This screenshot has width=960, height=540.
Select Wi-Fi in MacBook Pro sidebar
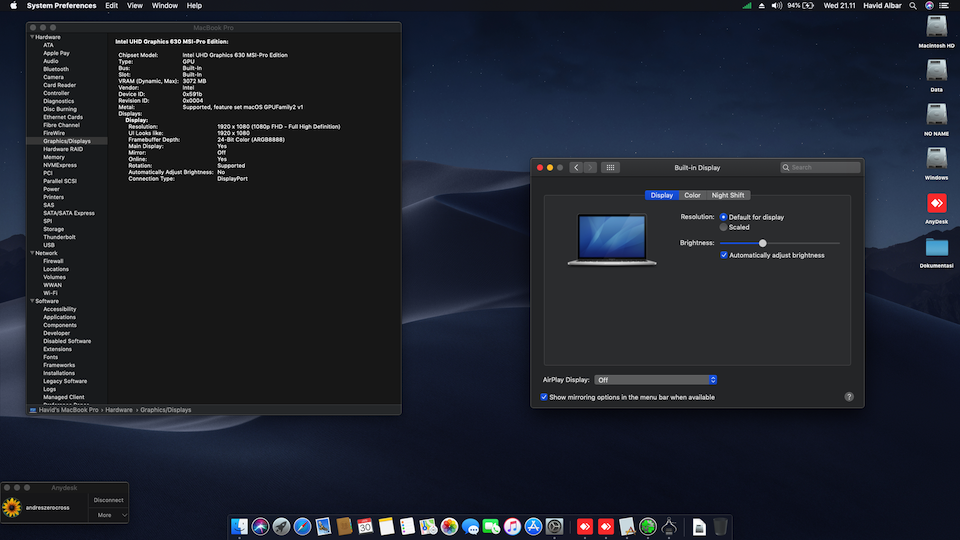50,293
